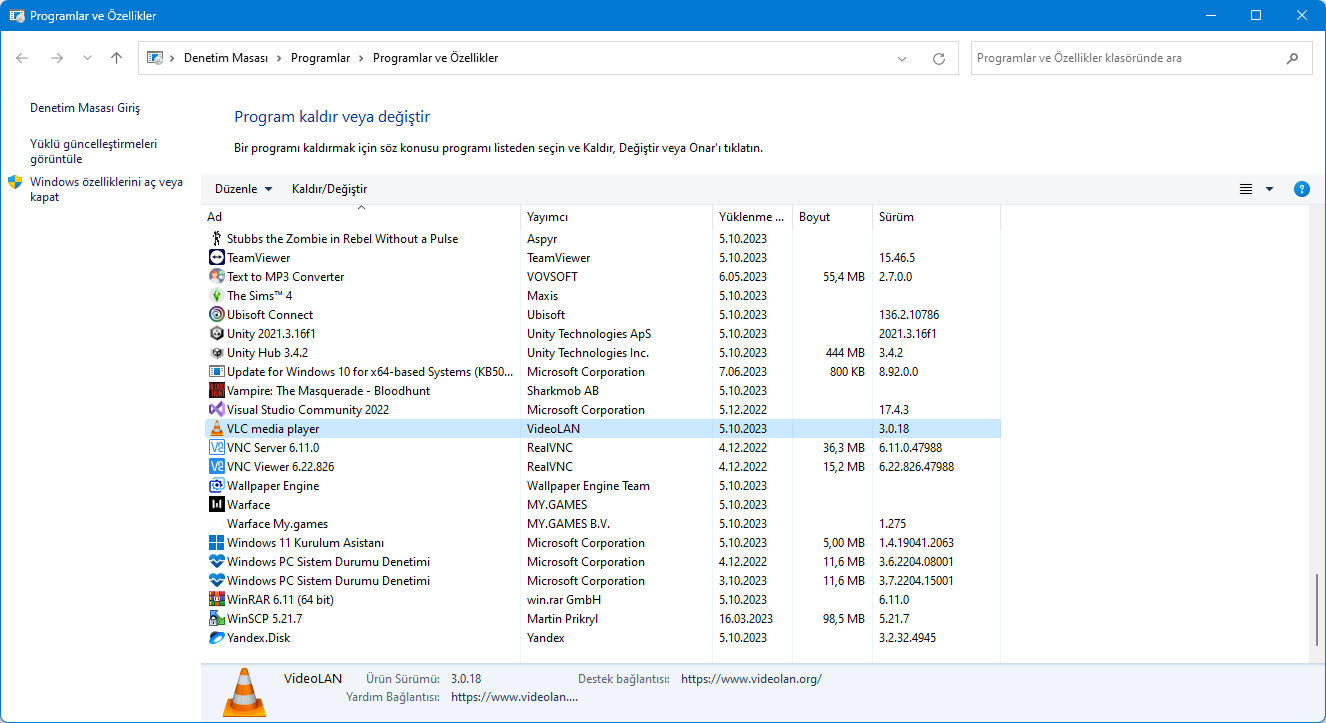
Task: Click the VNC Viewer 6.22.826 icon
Action: click(x=216, y=467)
